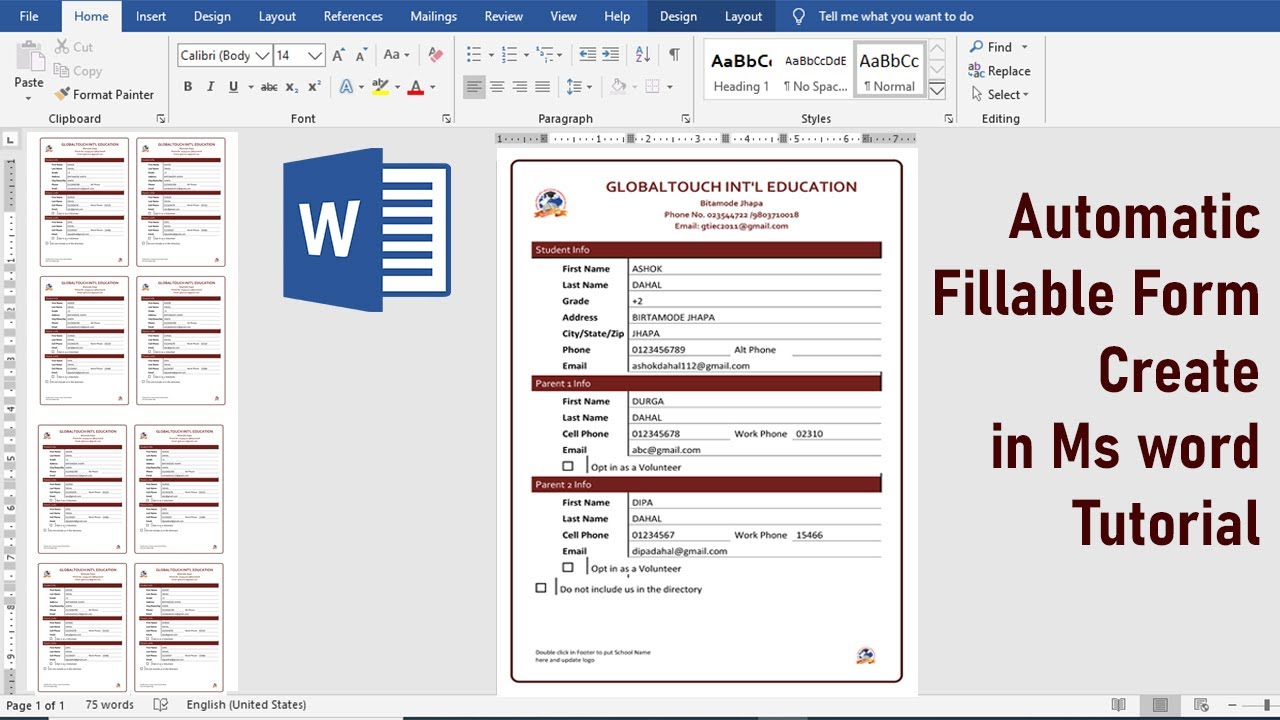This screenshot has width=1280, height=720.
Task: Apply superscript formatting
Action: click(x=314, y=87)
